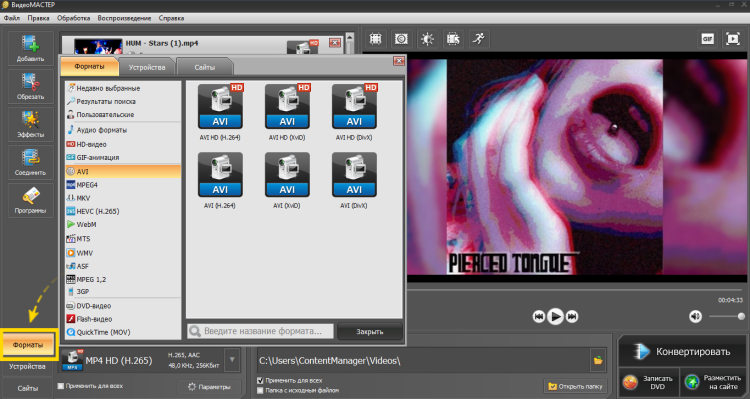Click the Устройства button at bottom left

coord(27,366)
